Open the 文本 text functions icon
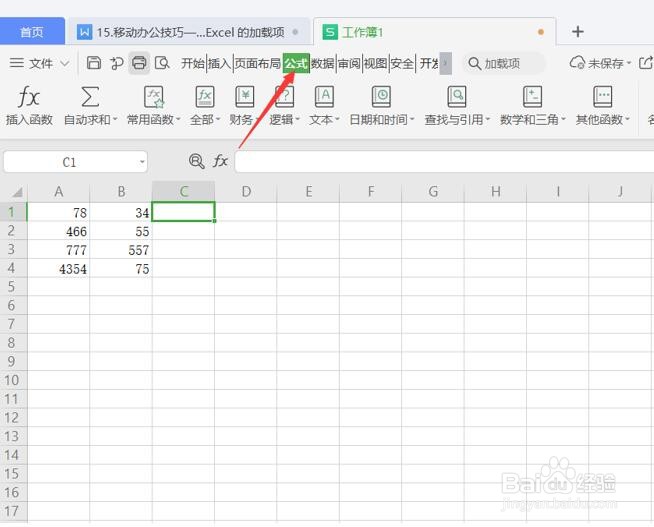This screenshot has width=654, height=527. 324,97
